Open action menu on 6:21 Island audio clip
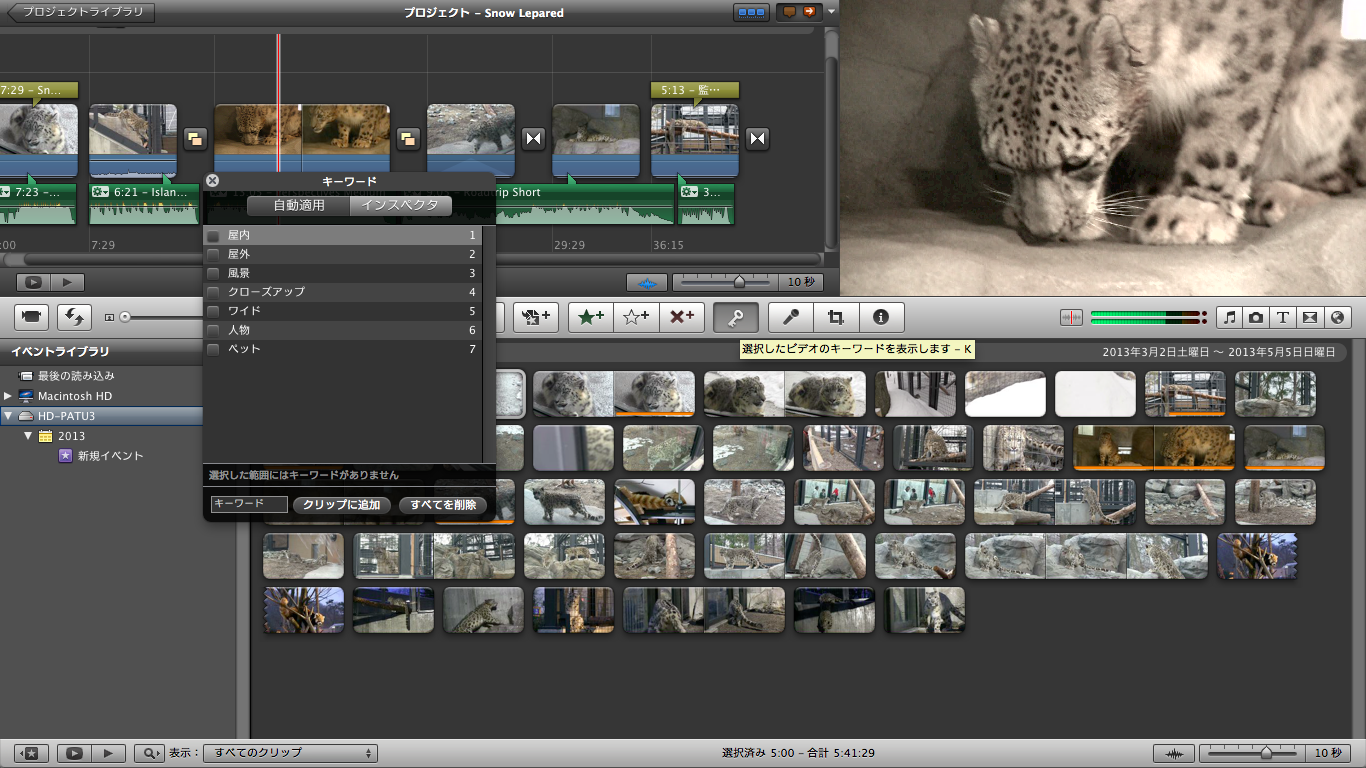Screen dimensions: 1366x768 101,191
